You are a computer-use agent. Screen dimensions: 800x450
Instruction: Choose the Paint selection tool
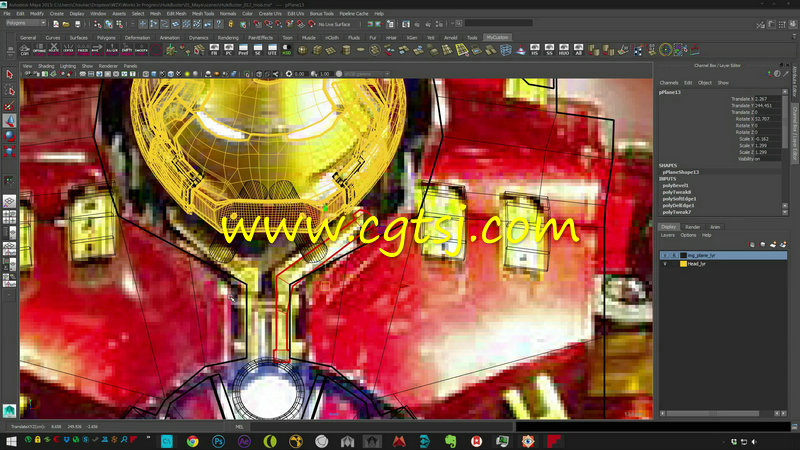pos(9,106)
